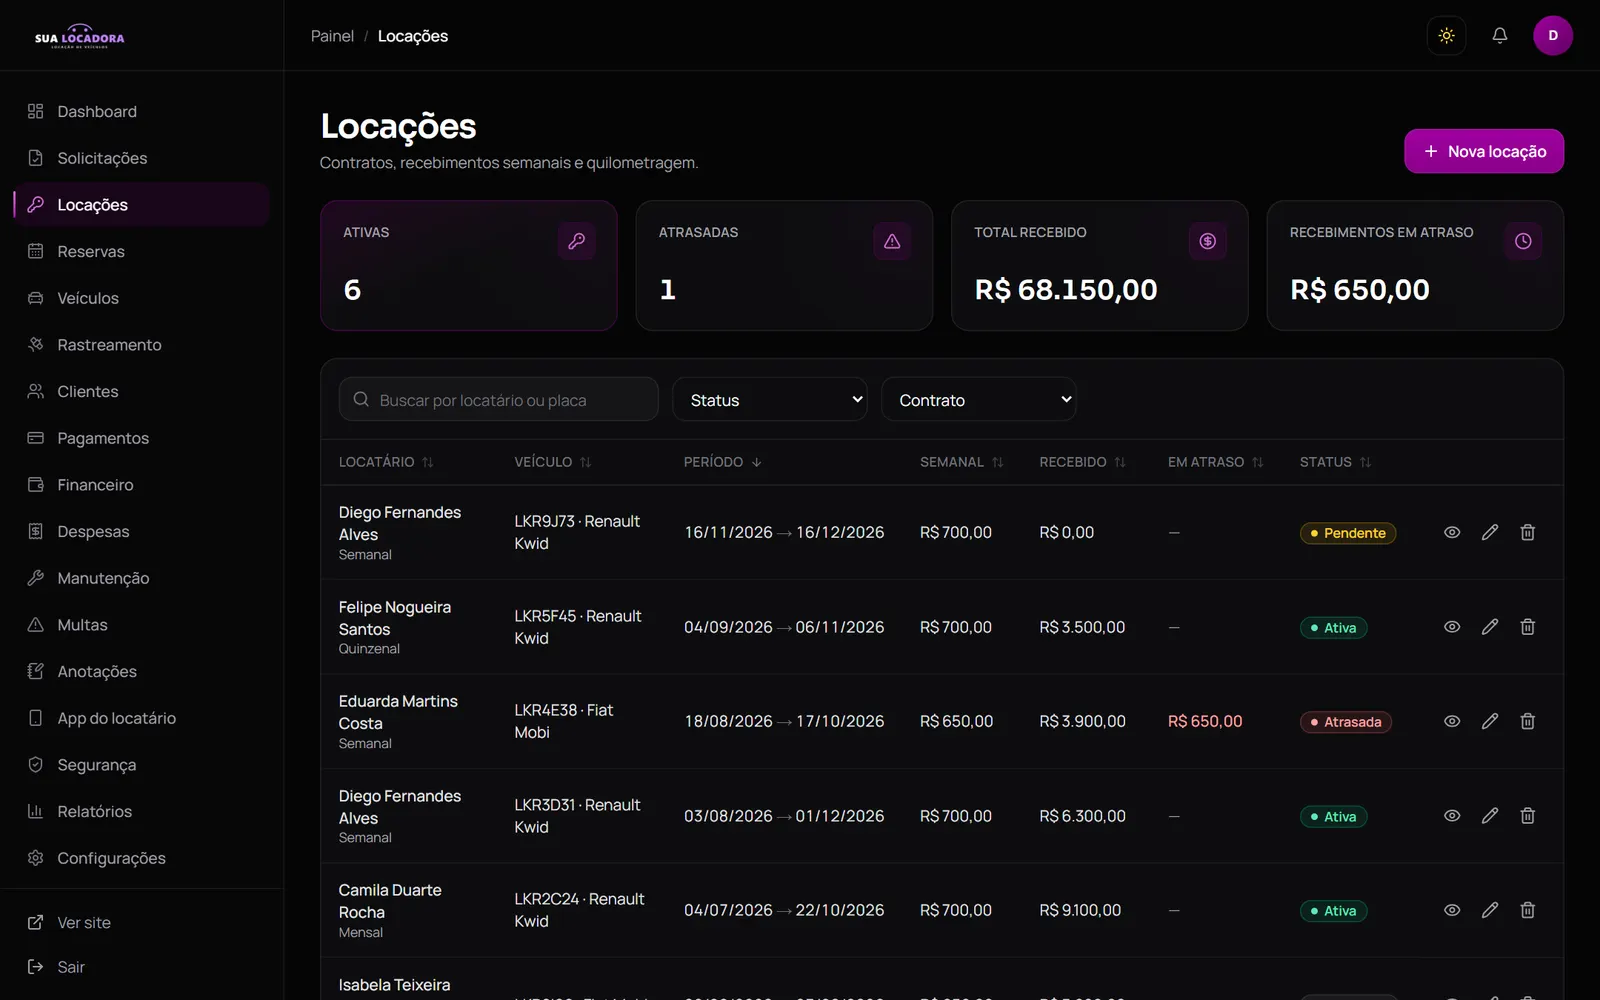Click Ver site link
Screen dimensions: 1600x1000
pos(142,923)
